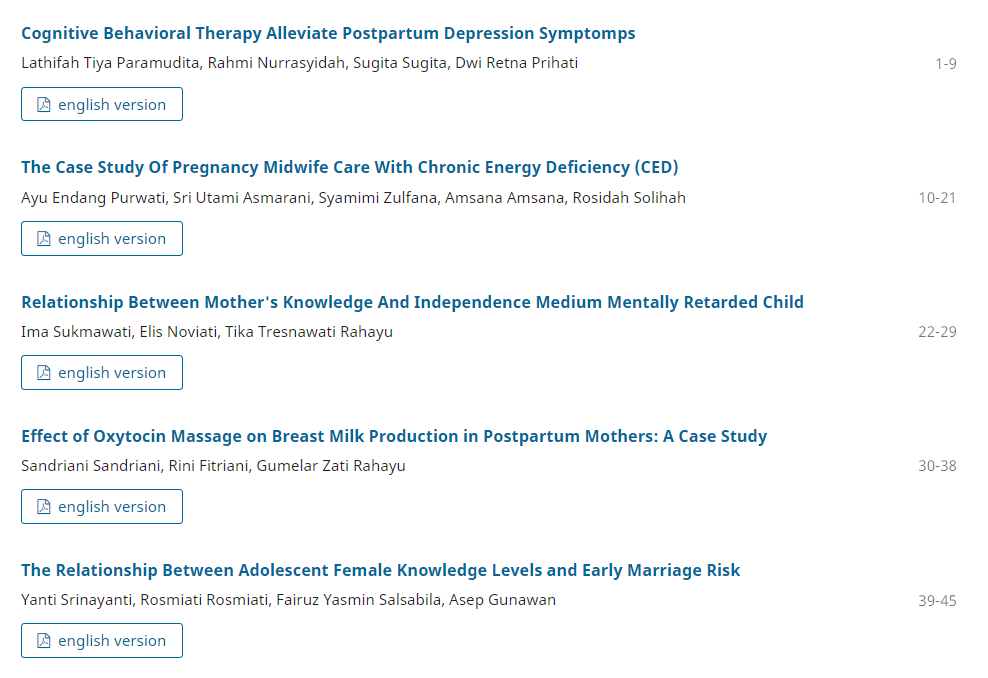988x678 pixels.
Task: Click PDF icon for Early Marriage Risk article
Action: tap(44, 641)
